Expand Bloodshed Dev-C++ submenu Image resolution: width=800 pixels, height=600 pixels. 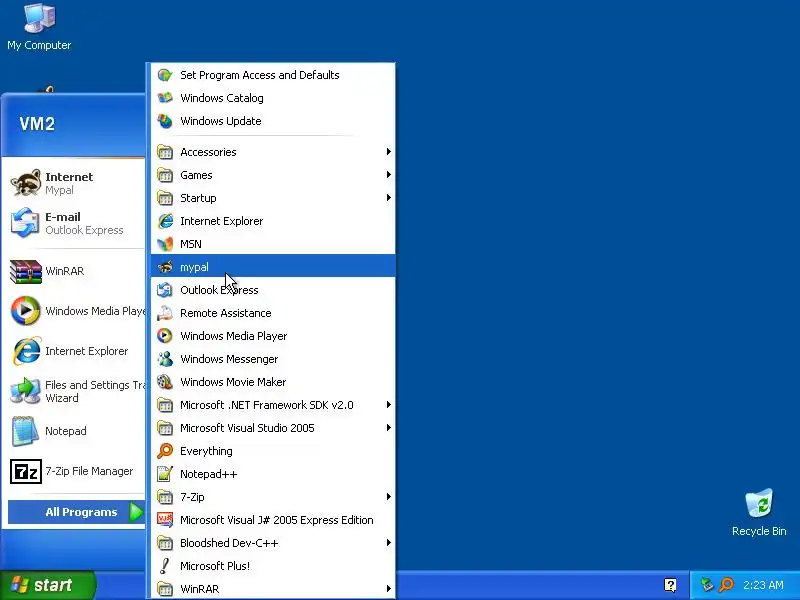273,543
